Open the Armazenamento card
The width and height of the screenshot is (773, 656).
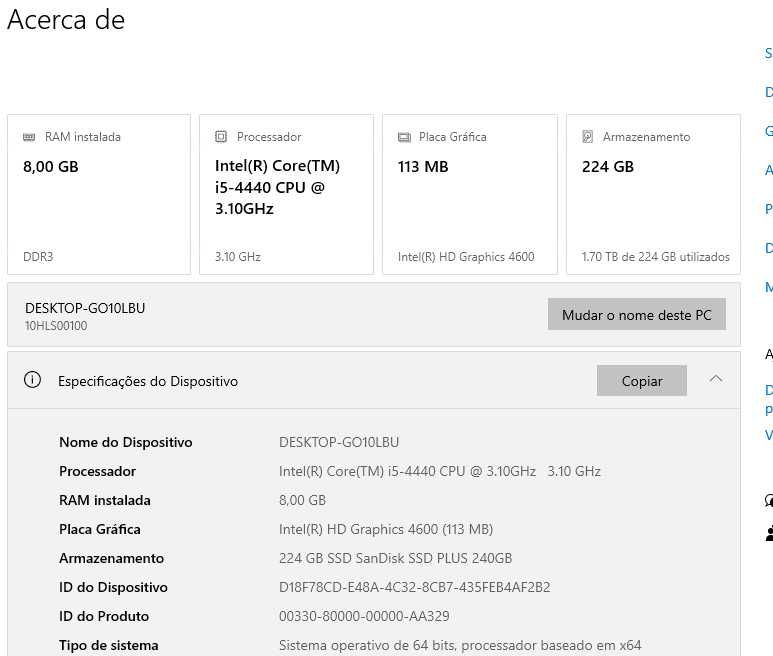tap(653, 194)
